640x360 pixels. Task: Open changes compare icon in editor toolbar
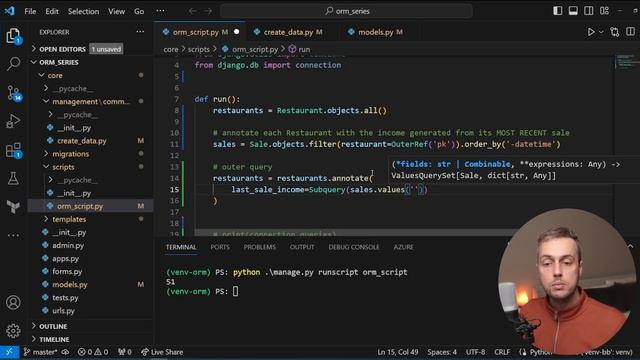point(615,32)
